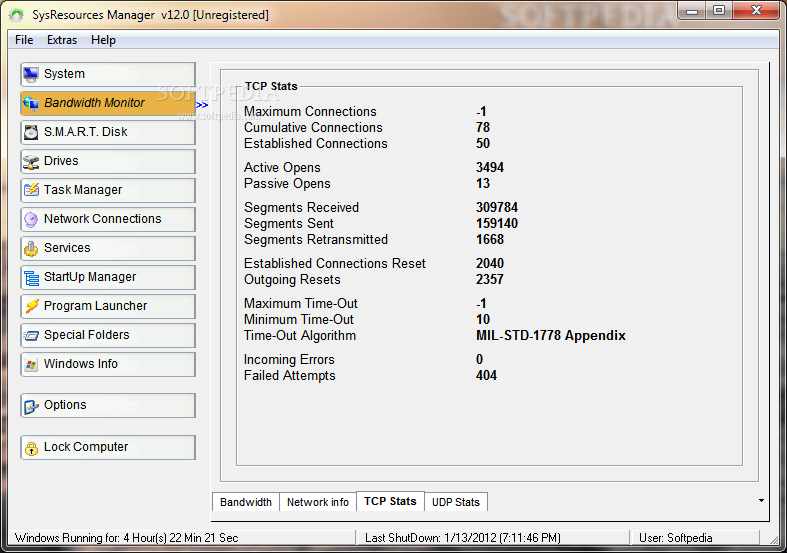Click the Segments Retransmitted value 1668
The height and width of the screenshot is (553, 787).
point(489,239)
